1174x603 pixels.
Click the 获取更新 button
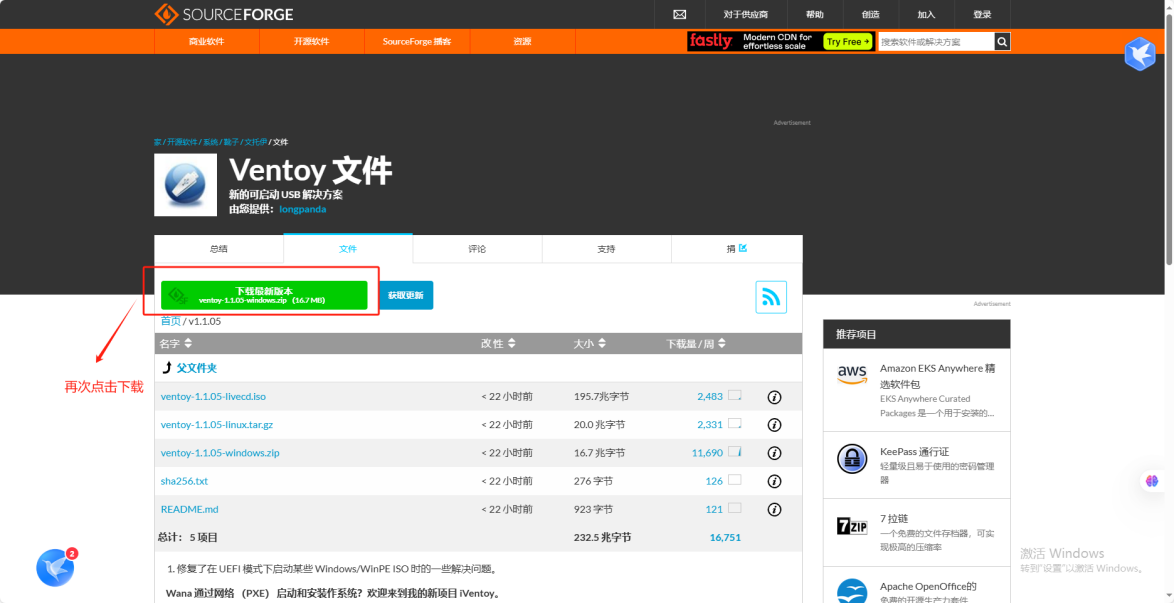tap(406, 295)
